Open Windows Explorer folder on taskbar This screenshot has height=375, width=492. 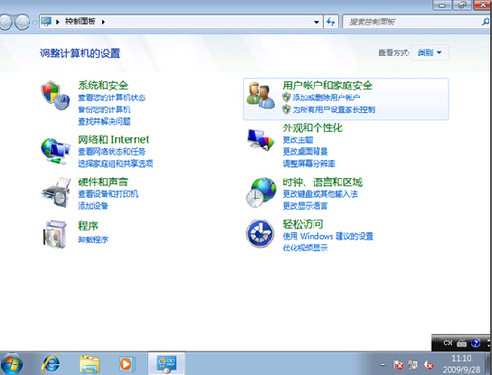89,364
